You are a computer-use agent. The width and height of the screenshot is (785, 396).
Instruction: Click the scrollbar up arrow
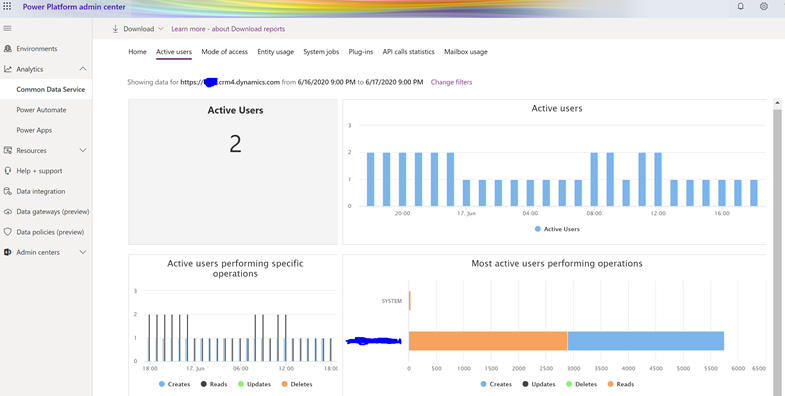point(777,103)
